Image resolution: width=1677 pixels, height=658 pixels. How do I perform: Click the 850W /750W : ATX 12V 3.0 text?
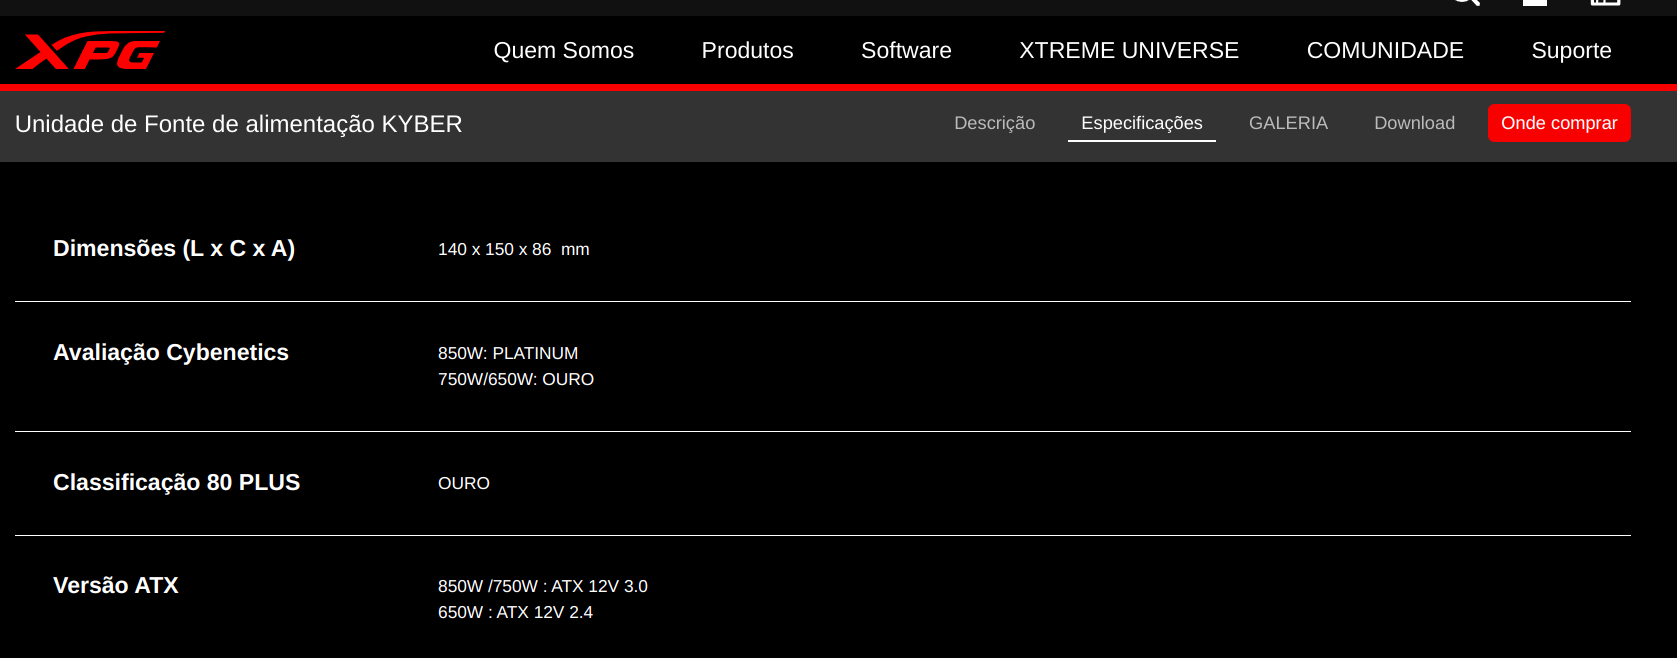(543, 586)
